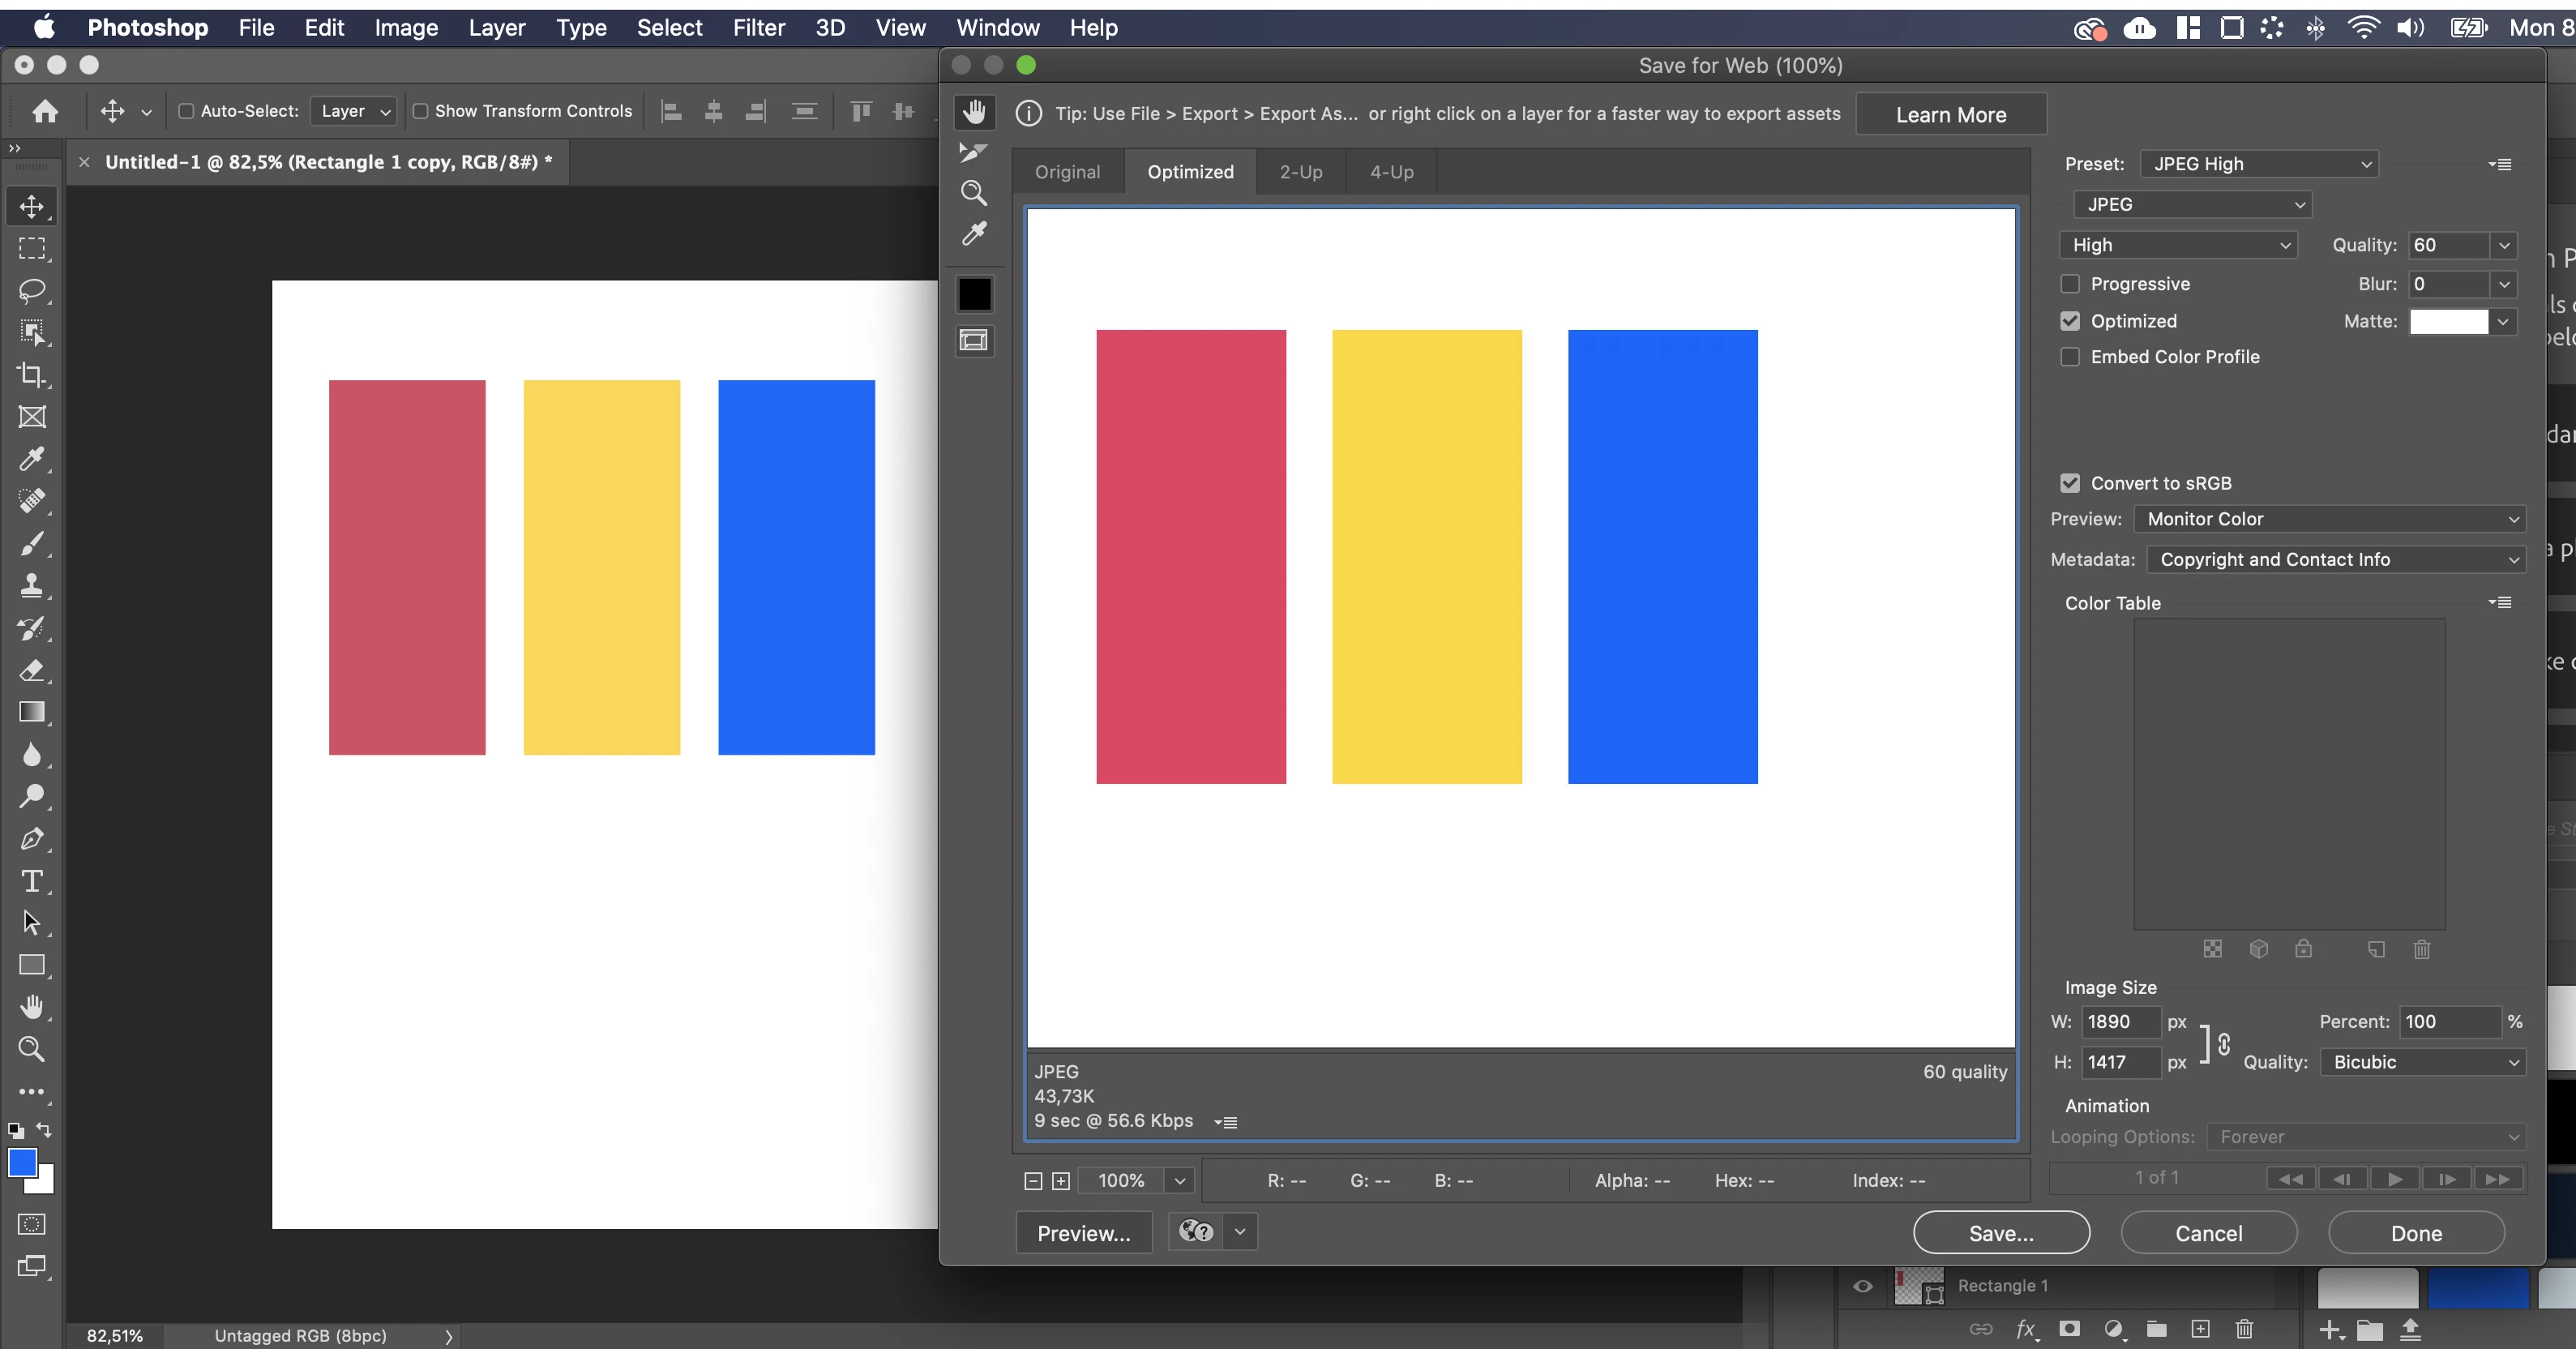
Task: Uncheck the Optimized option
Action: (2070, 321)
